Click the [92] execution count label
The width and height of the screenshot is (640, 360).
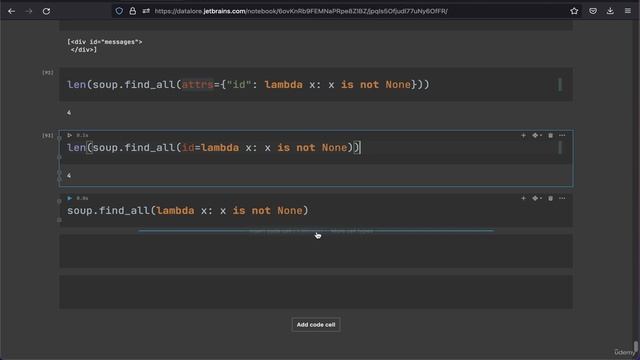48,72
